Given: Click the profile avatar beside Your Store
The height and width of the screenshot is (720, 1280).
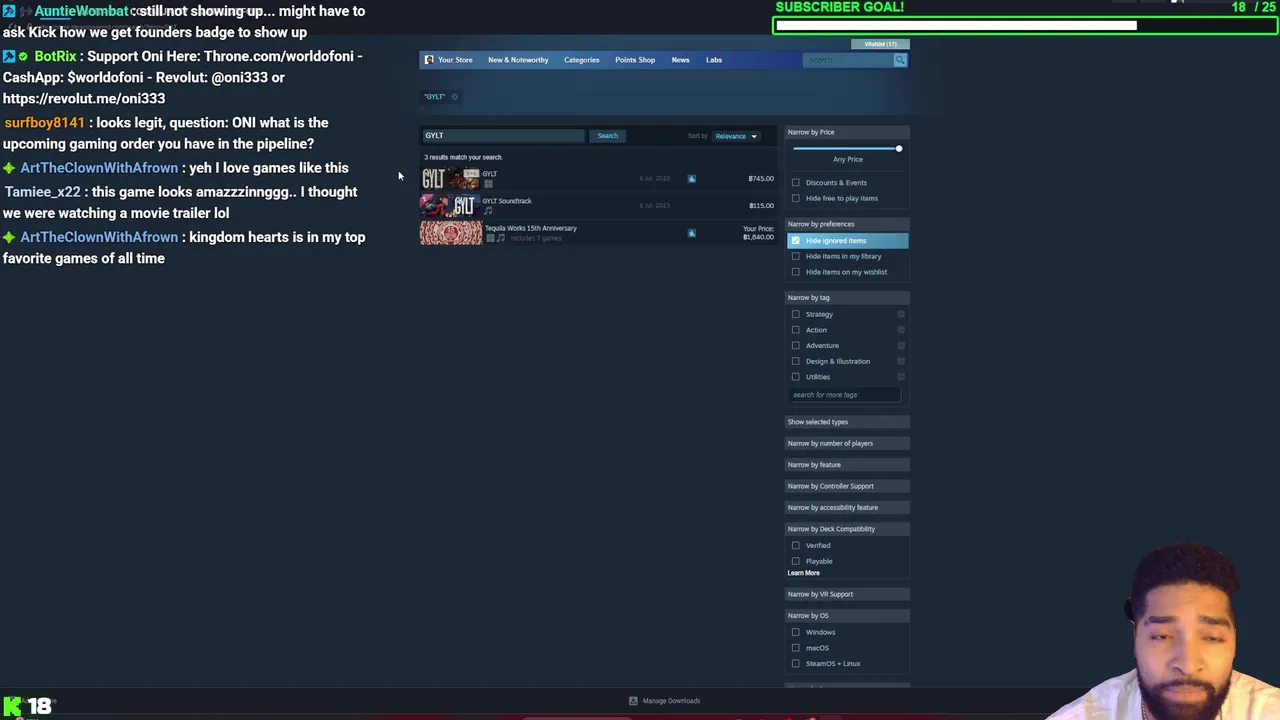Looking at the screenshot, I should pos(429,60).
